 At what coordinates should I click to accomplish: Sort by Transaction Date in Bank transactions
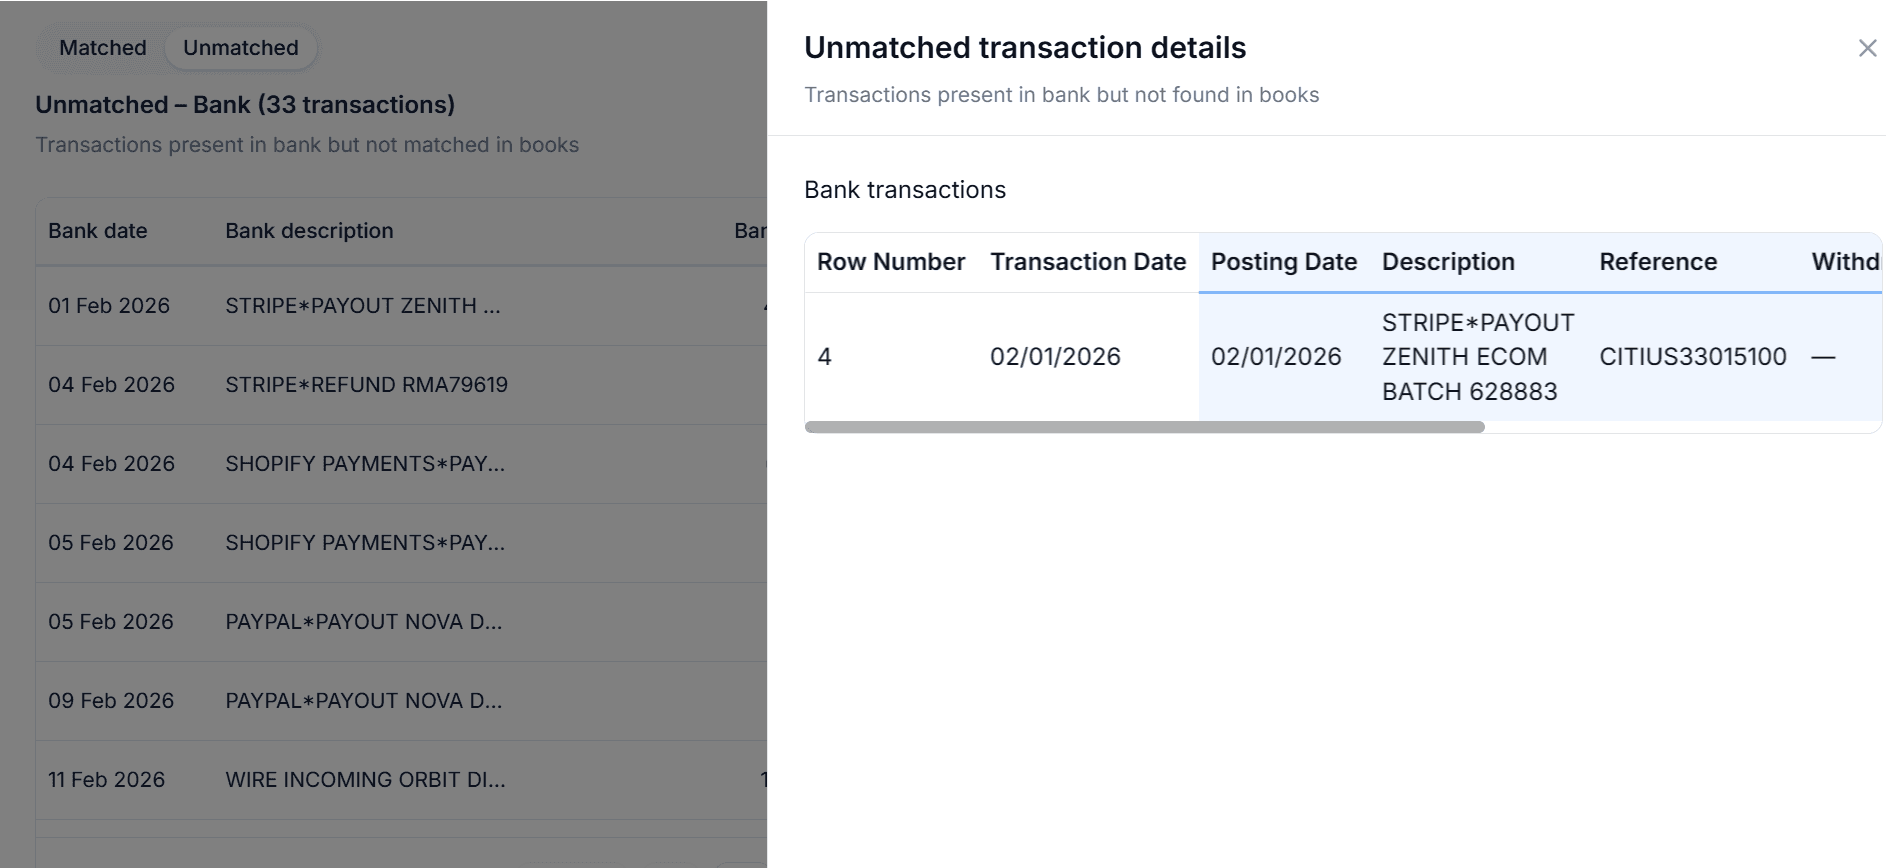[x=1088, y=261]
